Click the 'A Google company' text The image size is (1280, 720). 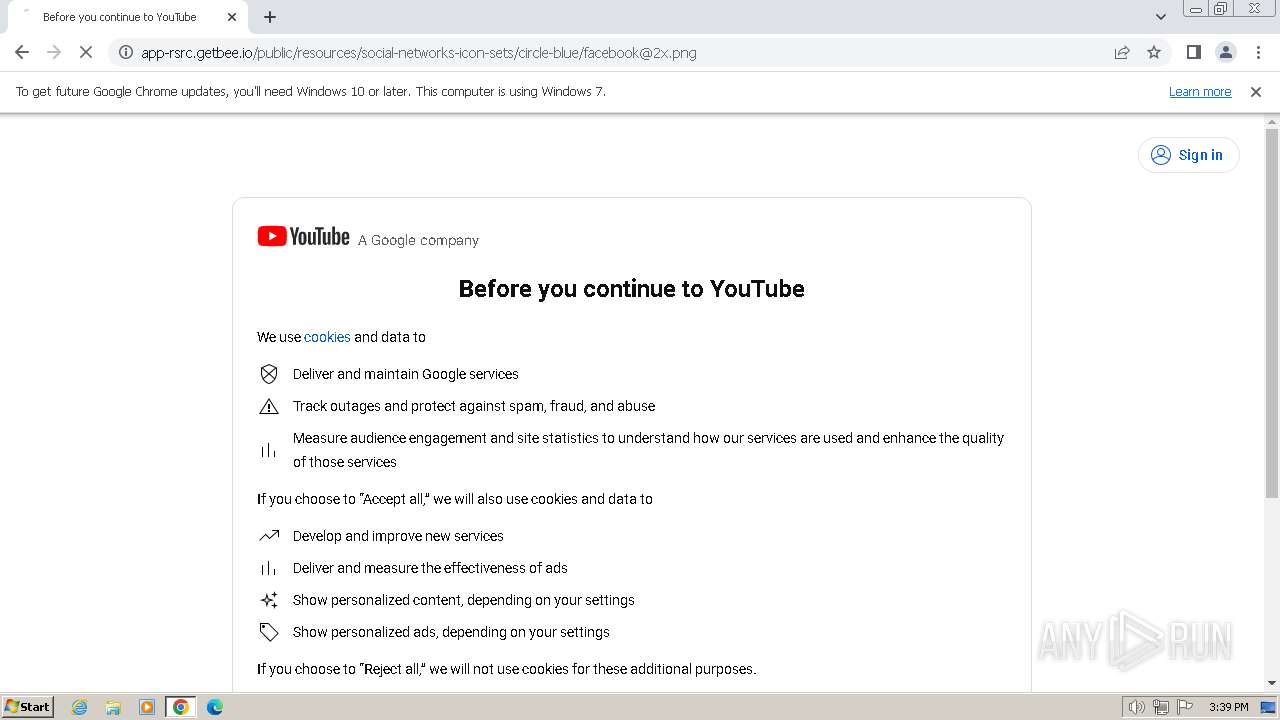[x=418, y=240]
